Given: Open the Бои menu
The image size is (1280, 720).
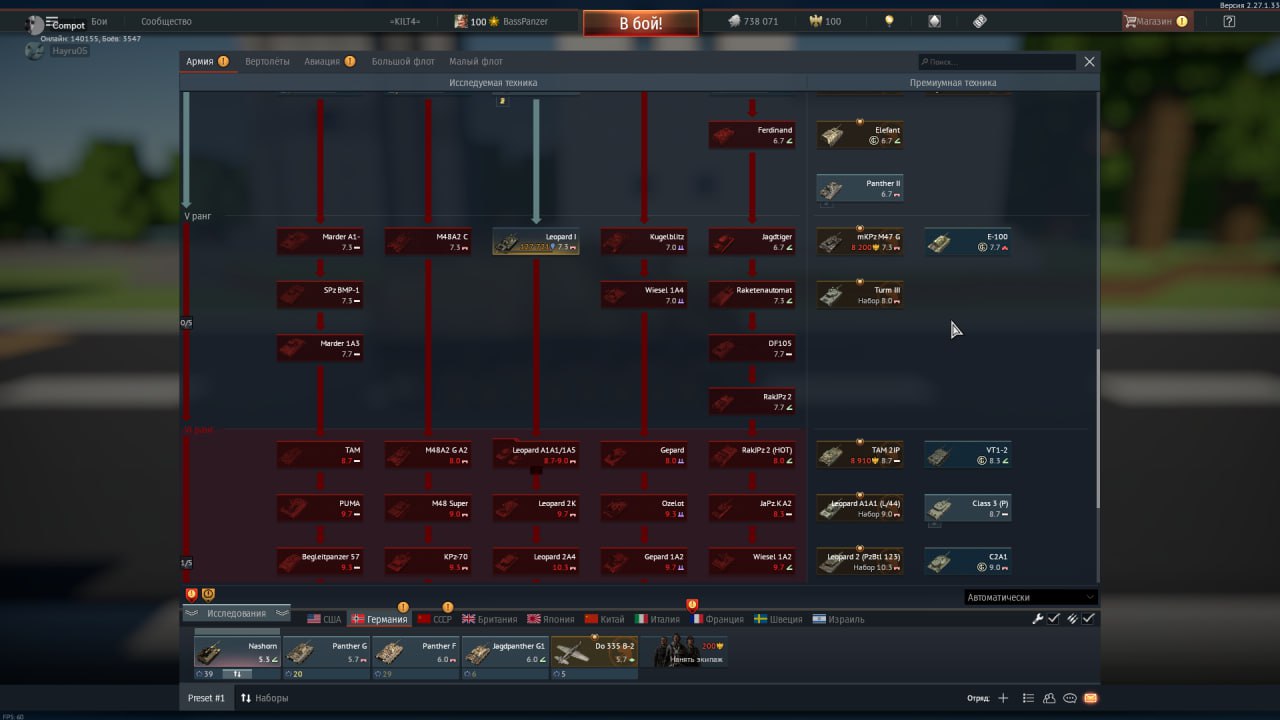Looking at the screenshot, I should click(99, 21).
